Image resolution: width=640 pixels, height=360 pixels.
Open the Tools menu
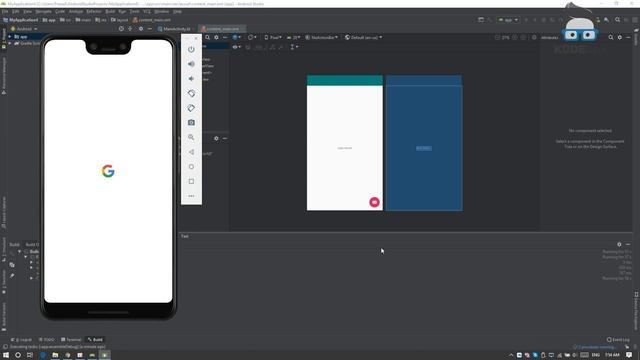[134, 11]
